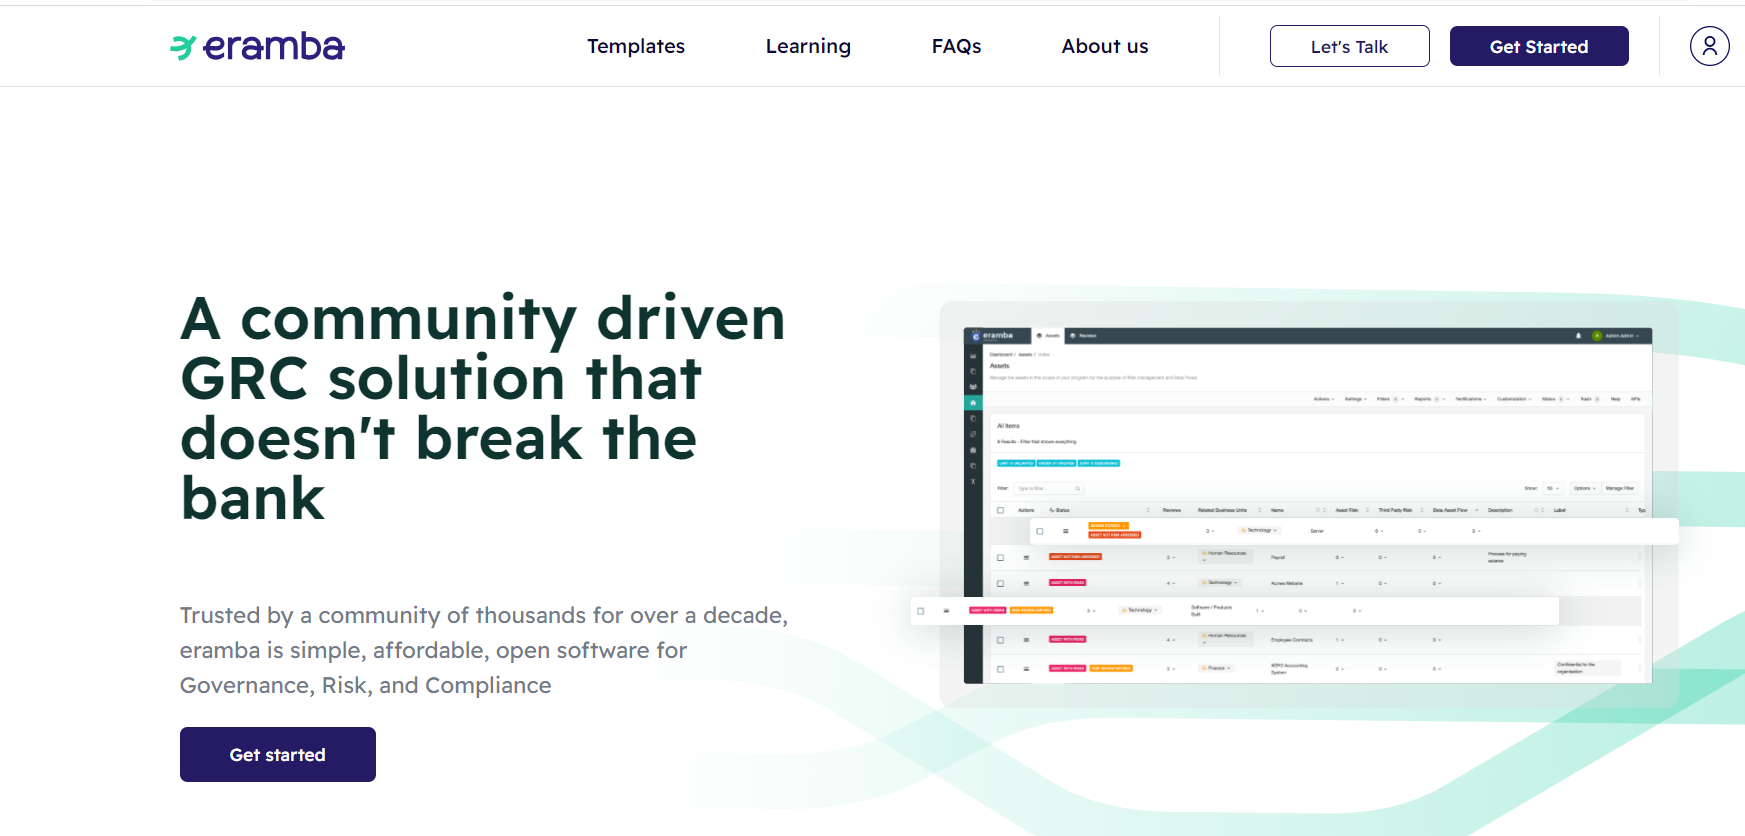Open the FAQs page
The height and width of the screenshot is (836, 1745).
[956, 46]
